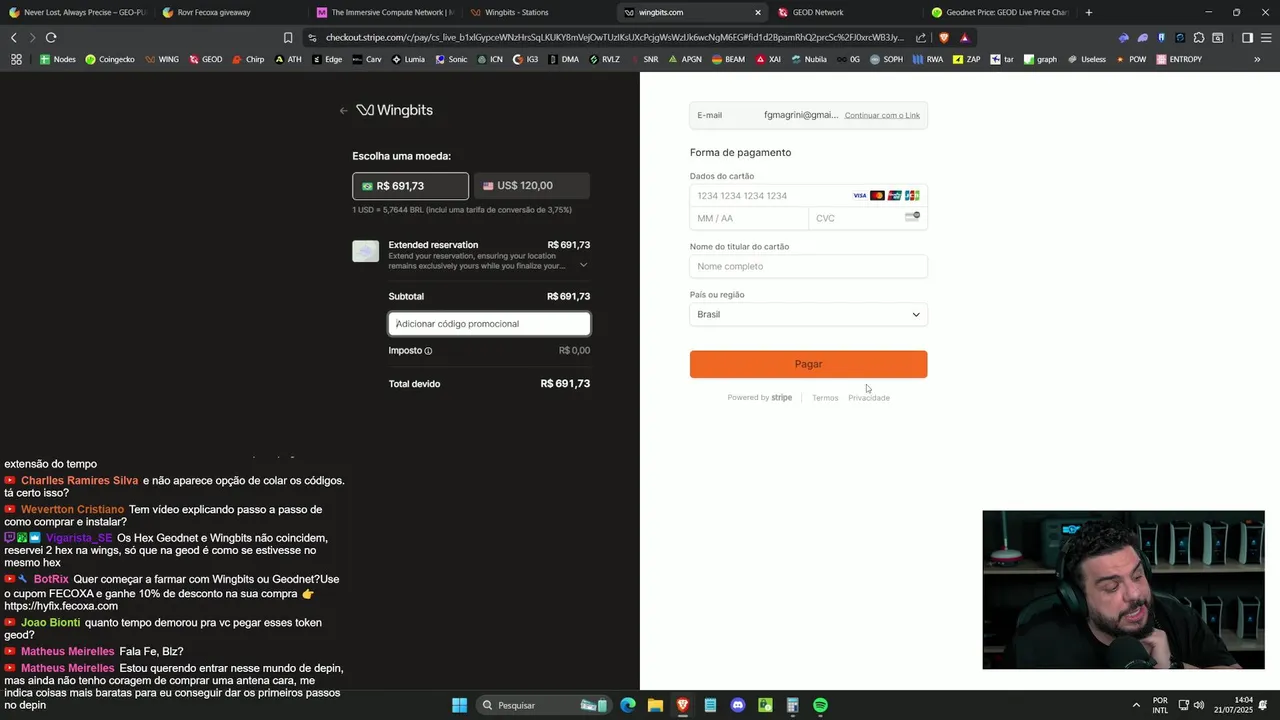Open the bookmark bar apps grid icon
1280x720 pixels.
16,59
